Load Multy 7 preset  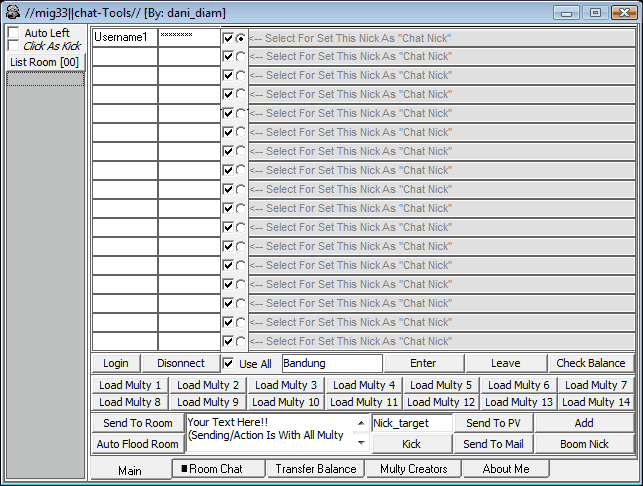[x=596, y=385]
